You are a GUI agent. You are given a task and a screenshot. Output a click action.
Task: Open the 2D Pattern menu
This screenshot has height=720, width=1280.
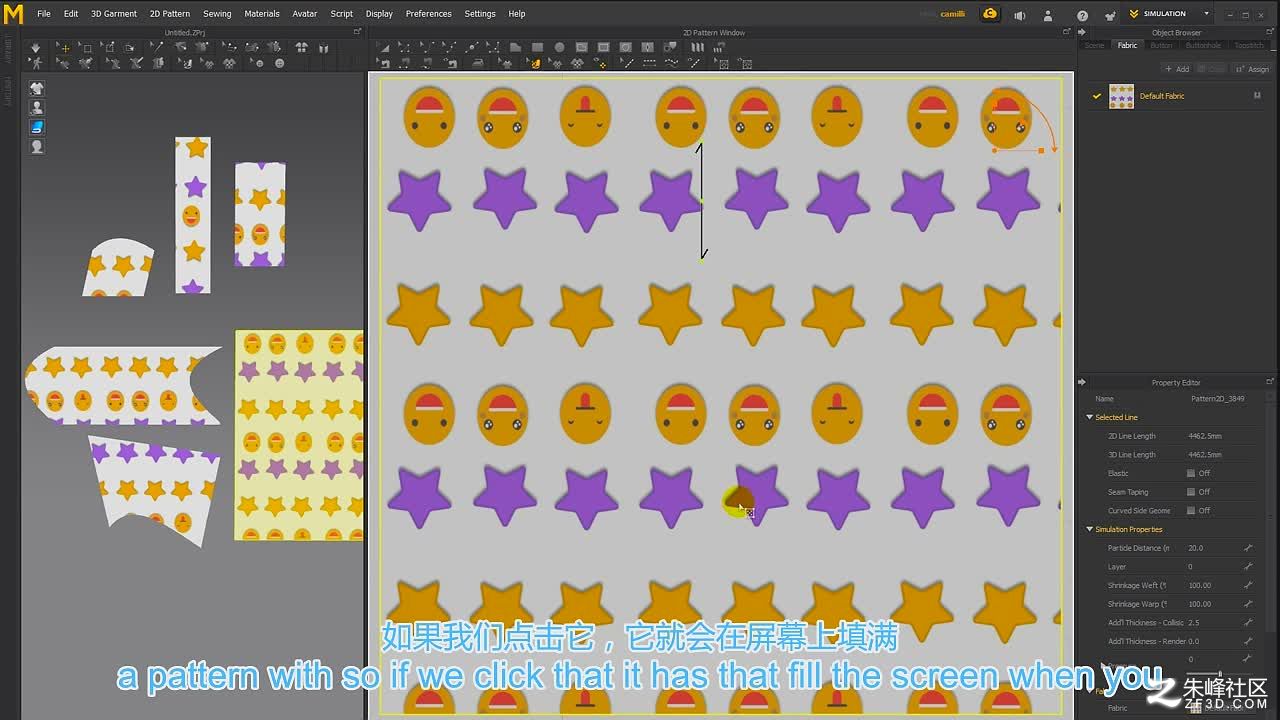point(170,14)
